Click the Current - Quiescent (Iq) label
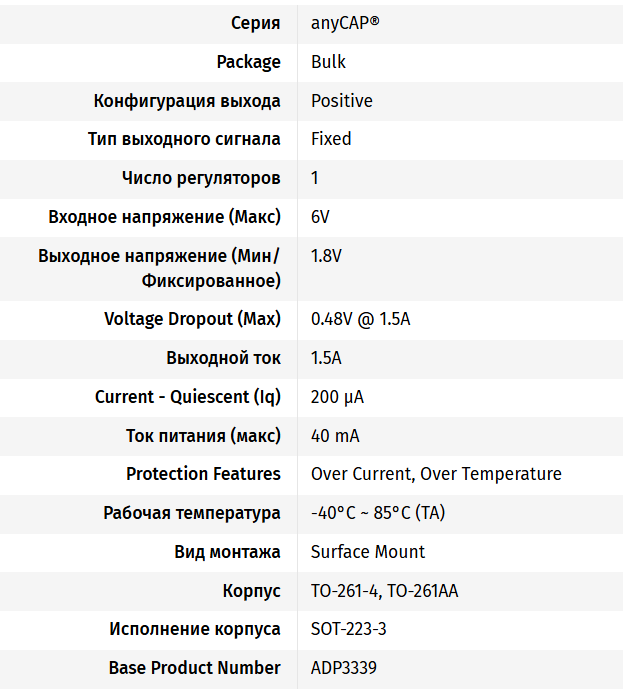Screen dimensions: 623x695 point(188,397)
